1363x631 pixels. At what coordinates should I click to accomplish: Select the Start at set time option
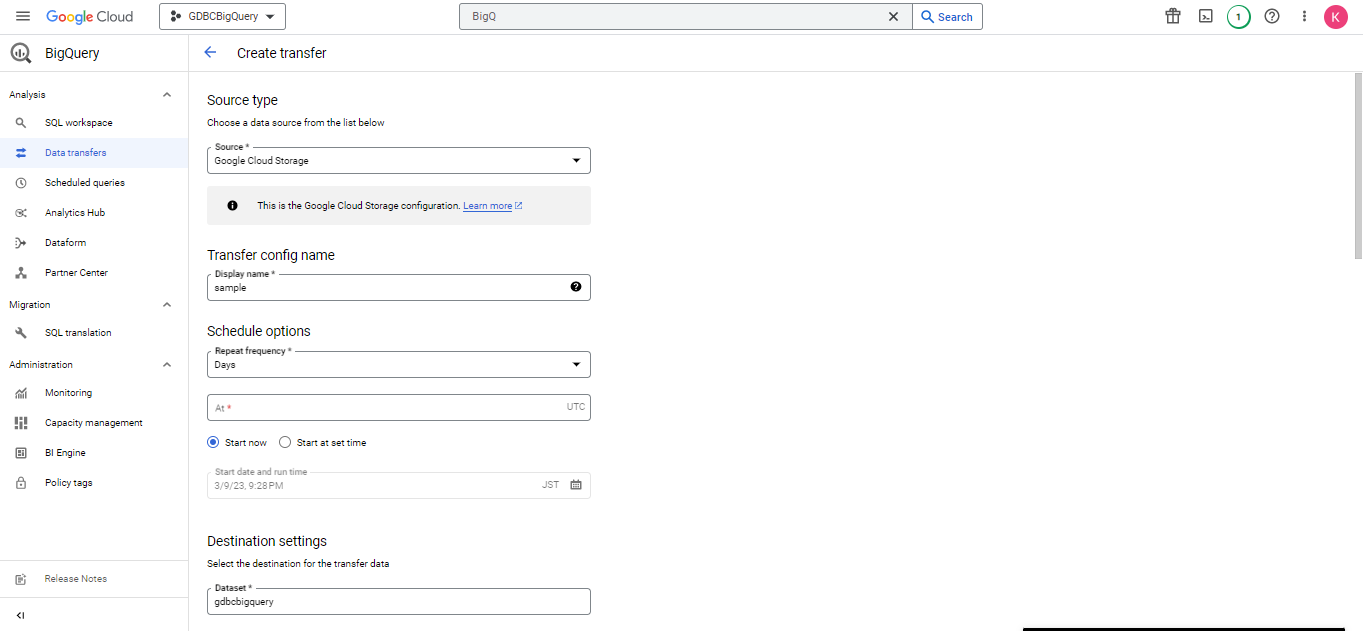285,442
